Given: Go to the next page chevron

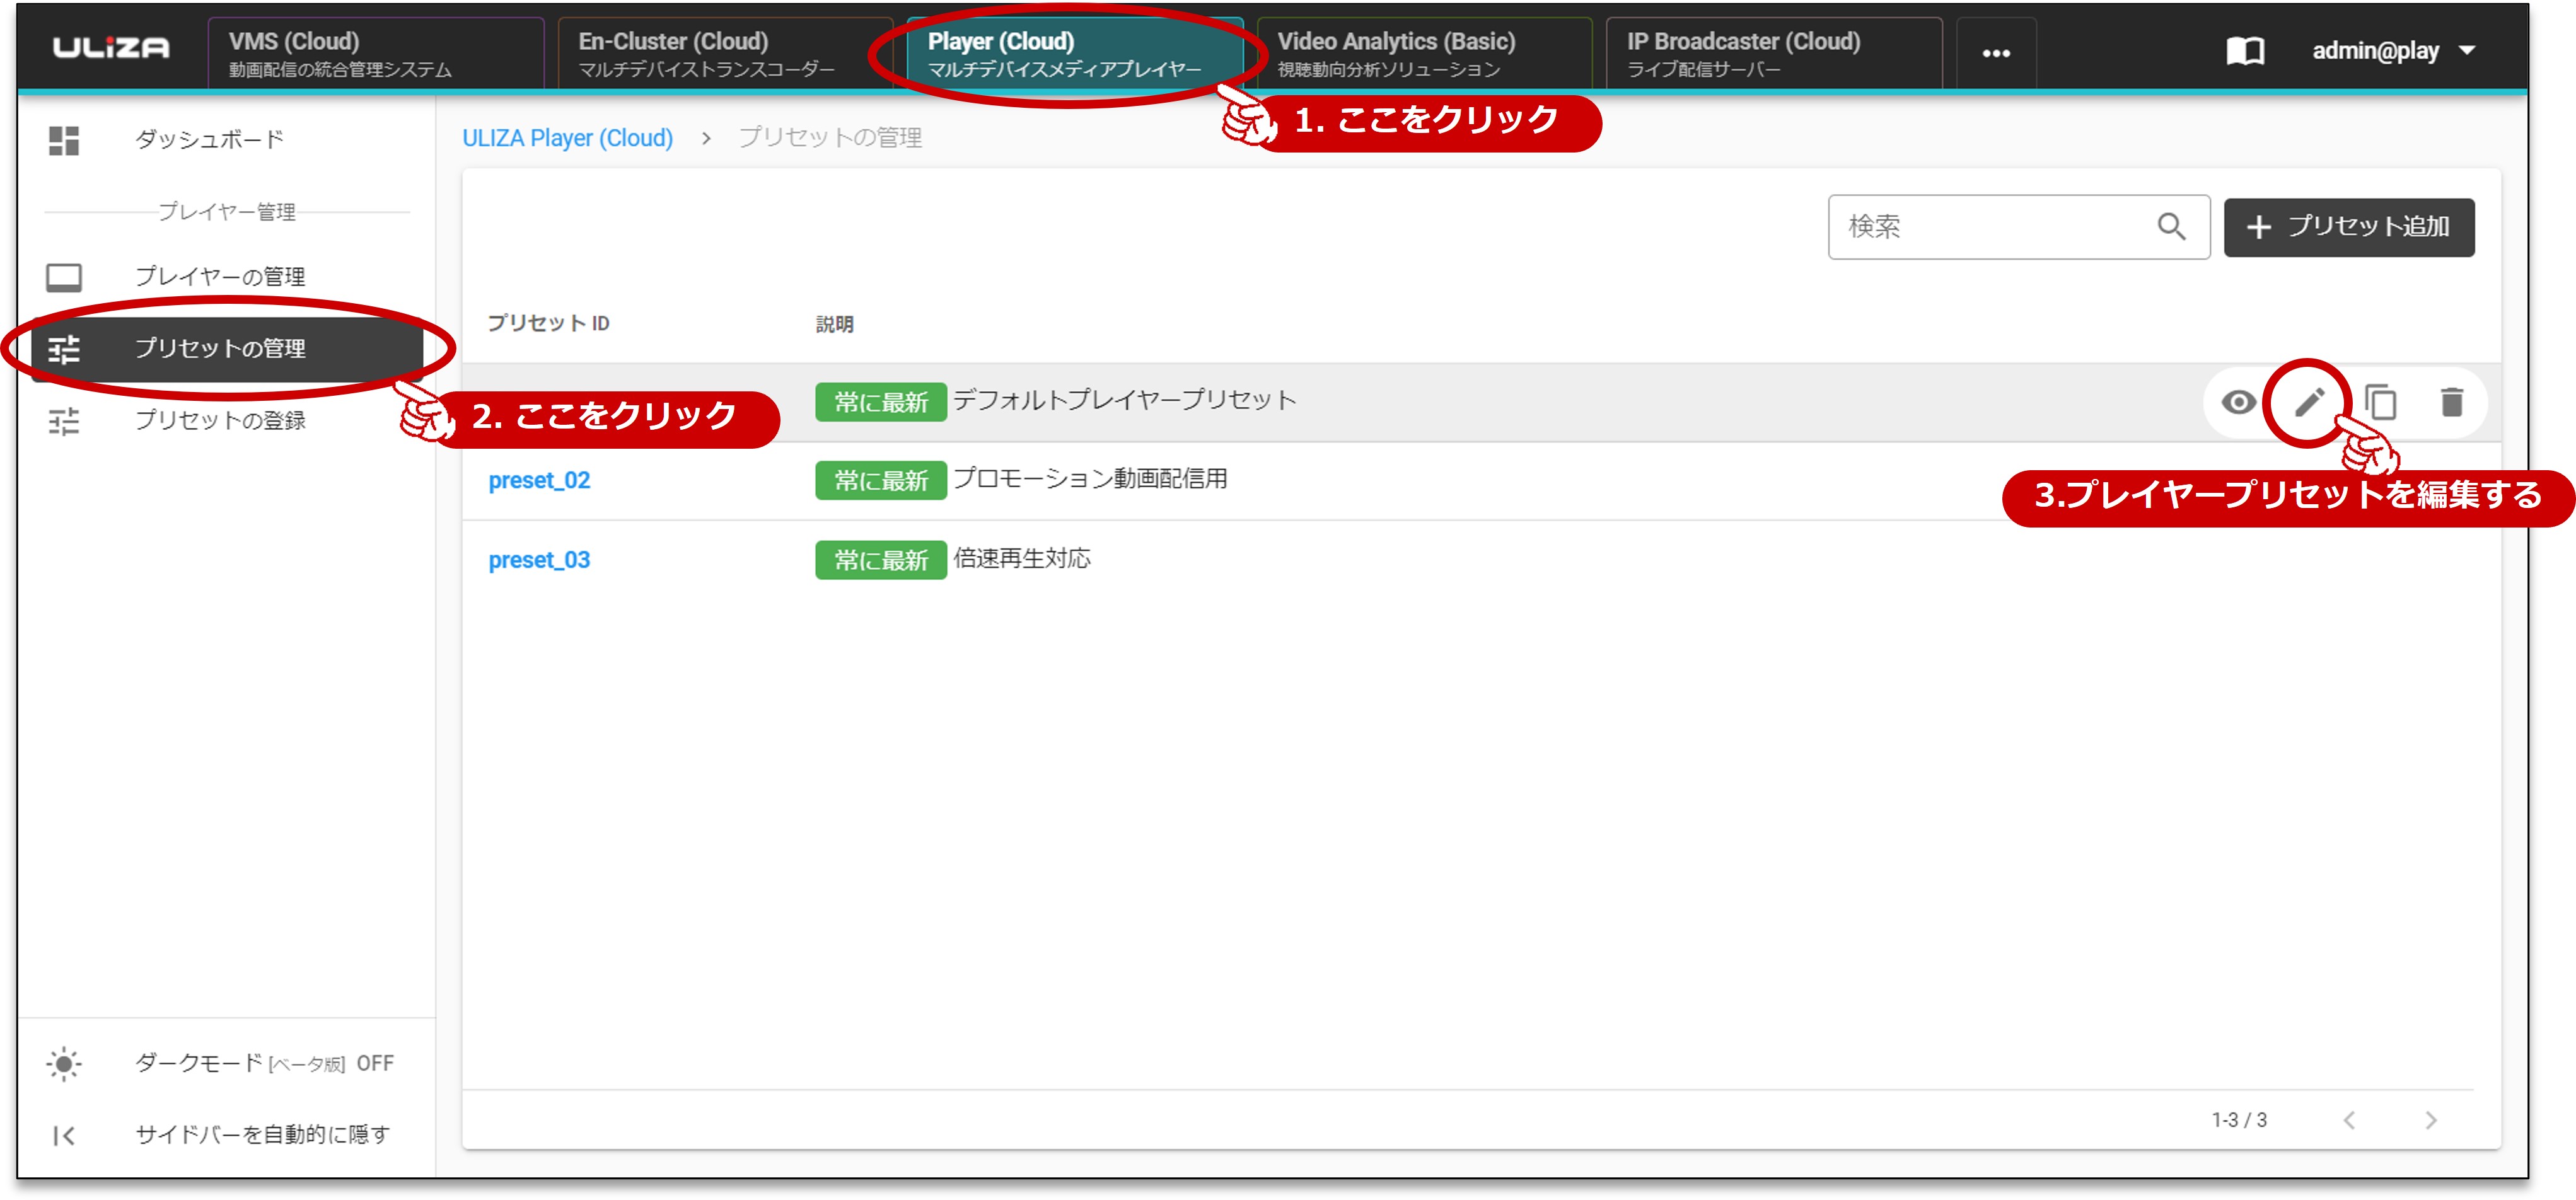Looking at the screenshot, I should pos(2430,1120).
